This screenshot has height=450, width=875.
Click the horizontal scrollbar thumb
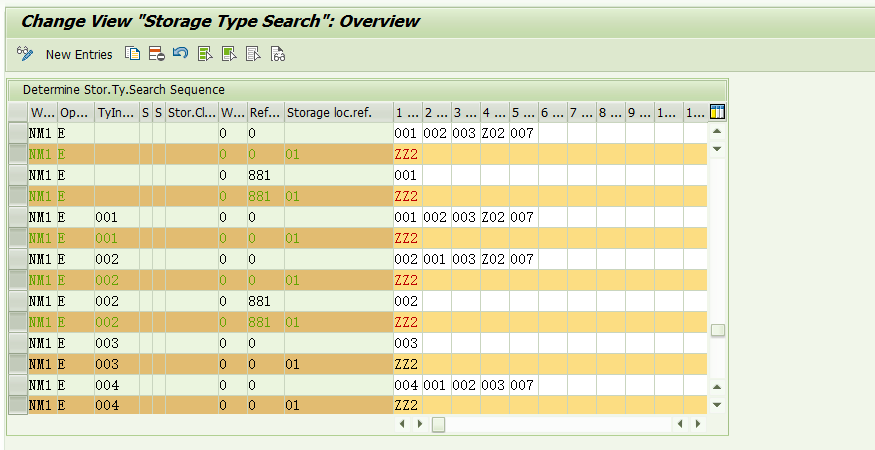pos(438,424)
